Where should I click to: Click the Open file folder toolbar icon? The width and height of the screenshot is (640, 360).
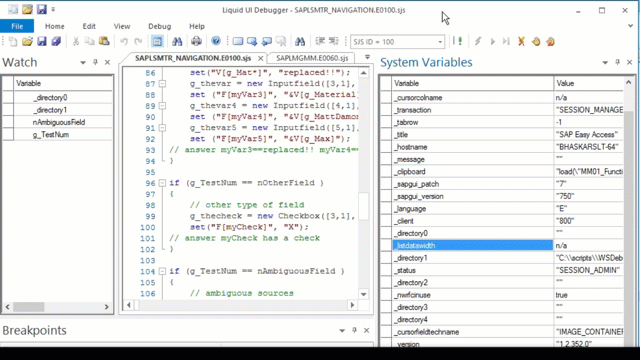(27, 42)
